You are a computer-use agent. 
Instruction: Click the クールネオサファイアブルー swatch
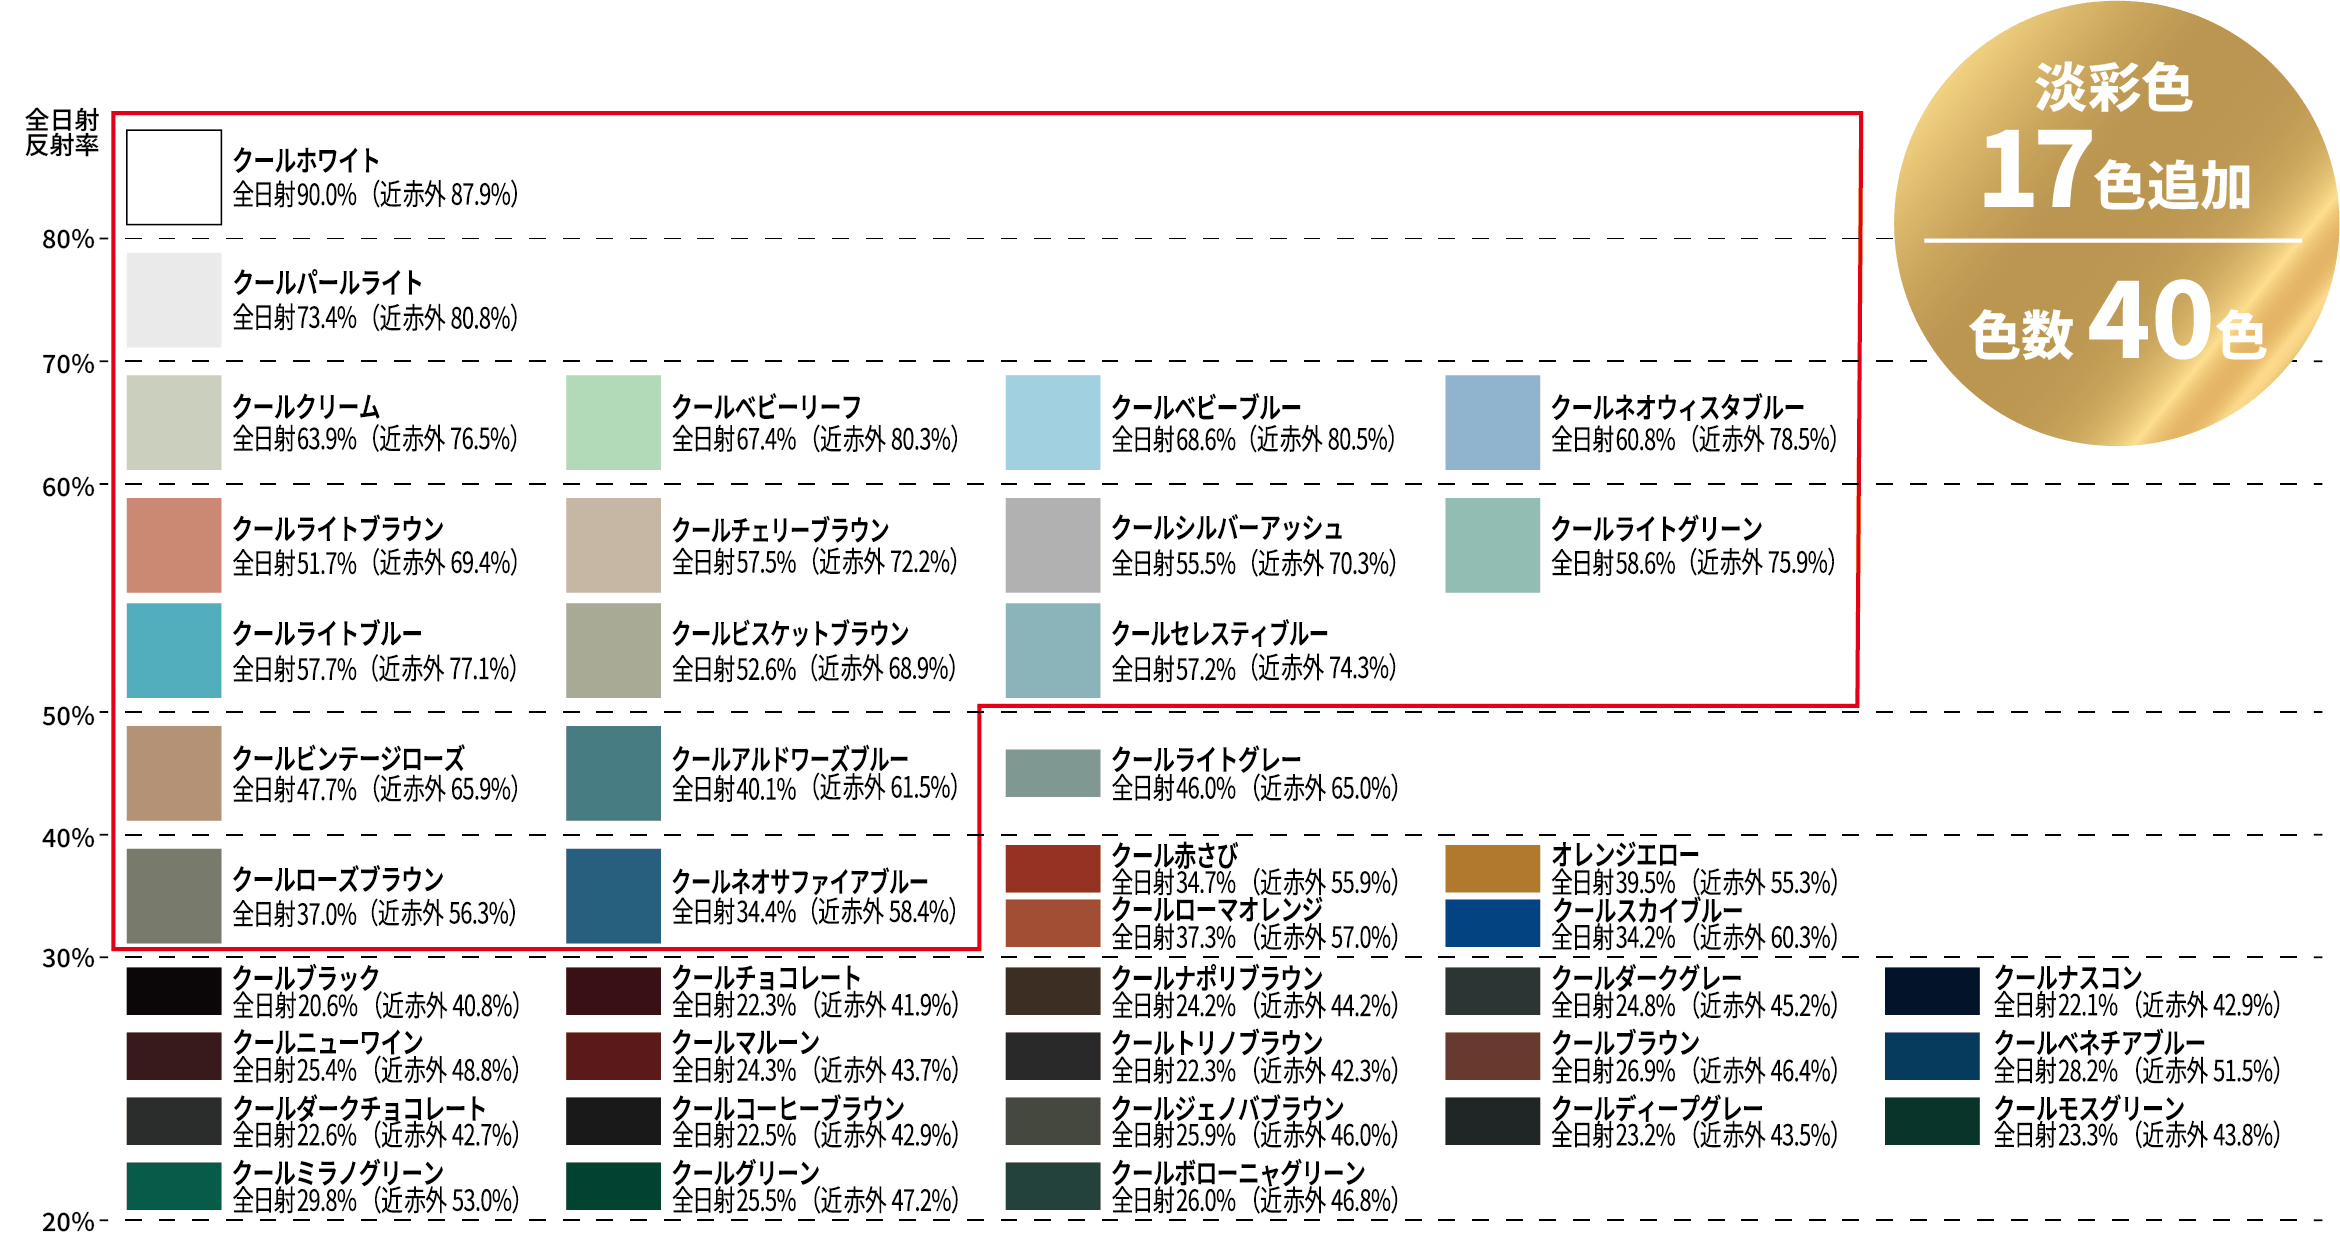tap(613, 896)
